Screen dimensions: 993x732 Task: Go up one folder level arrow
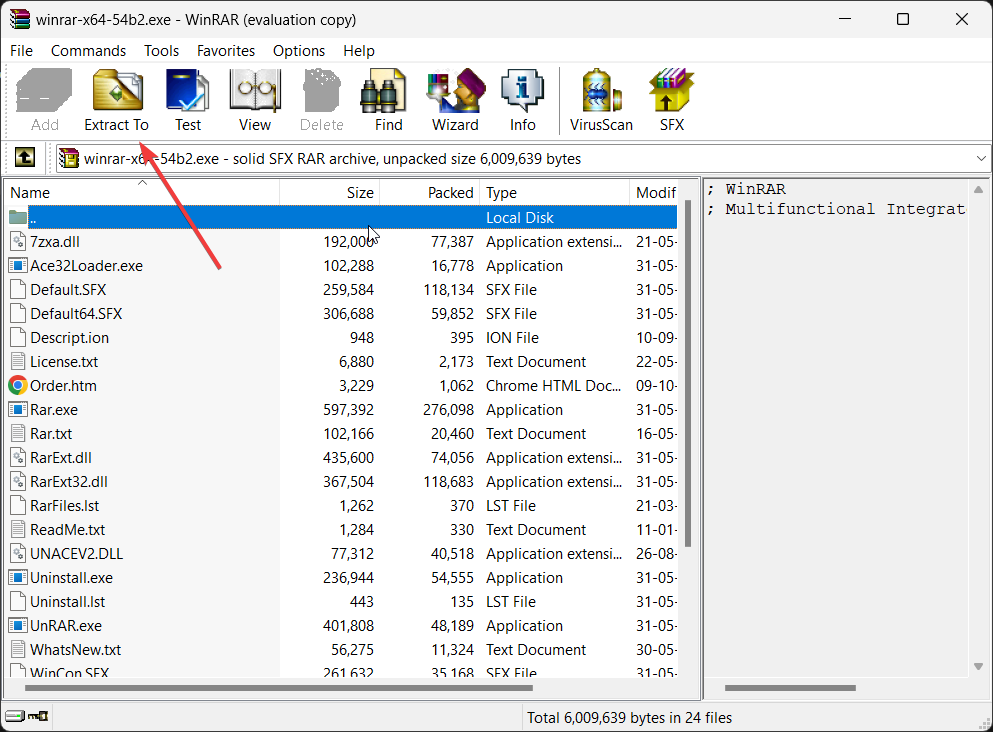[25, 158]
